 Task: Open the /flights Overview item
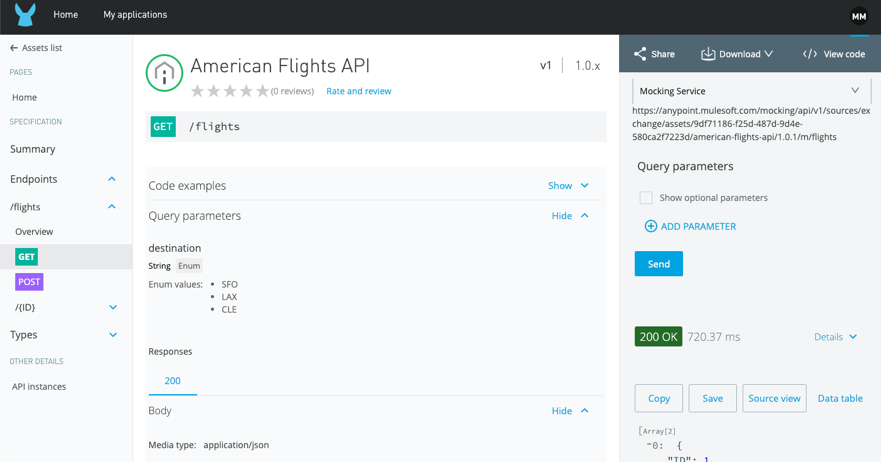[x=34, y=232]
